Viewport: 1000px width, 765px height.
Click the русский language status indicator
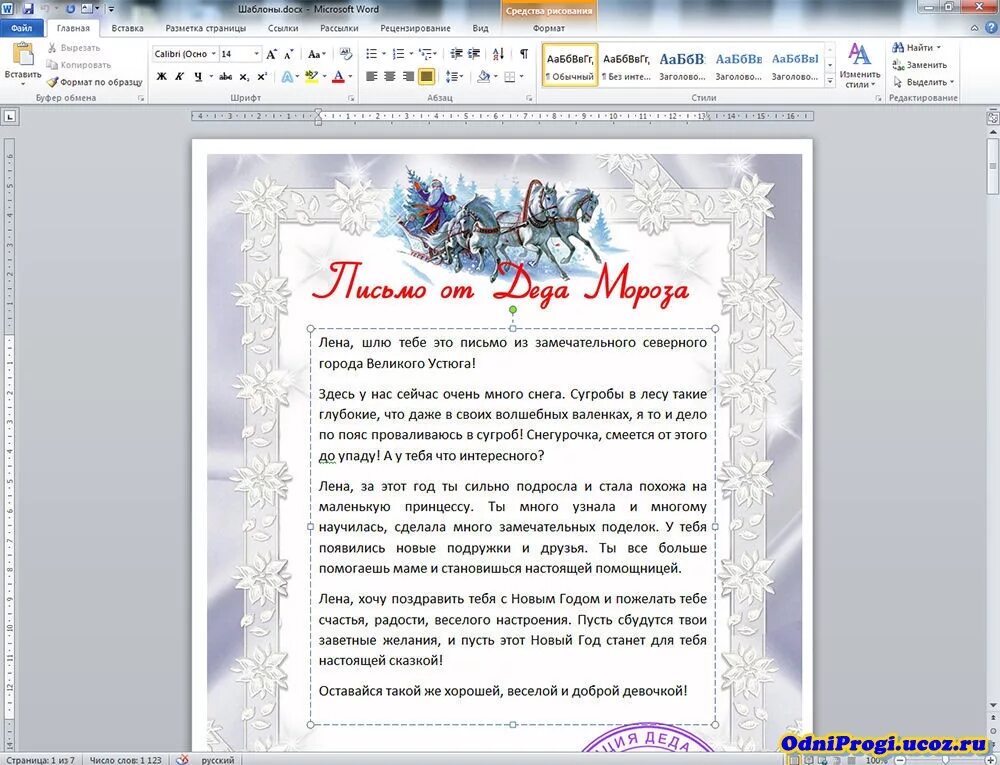(x=217, y=760)
